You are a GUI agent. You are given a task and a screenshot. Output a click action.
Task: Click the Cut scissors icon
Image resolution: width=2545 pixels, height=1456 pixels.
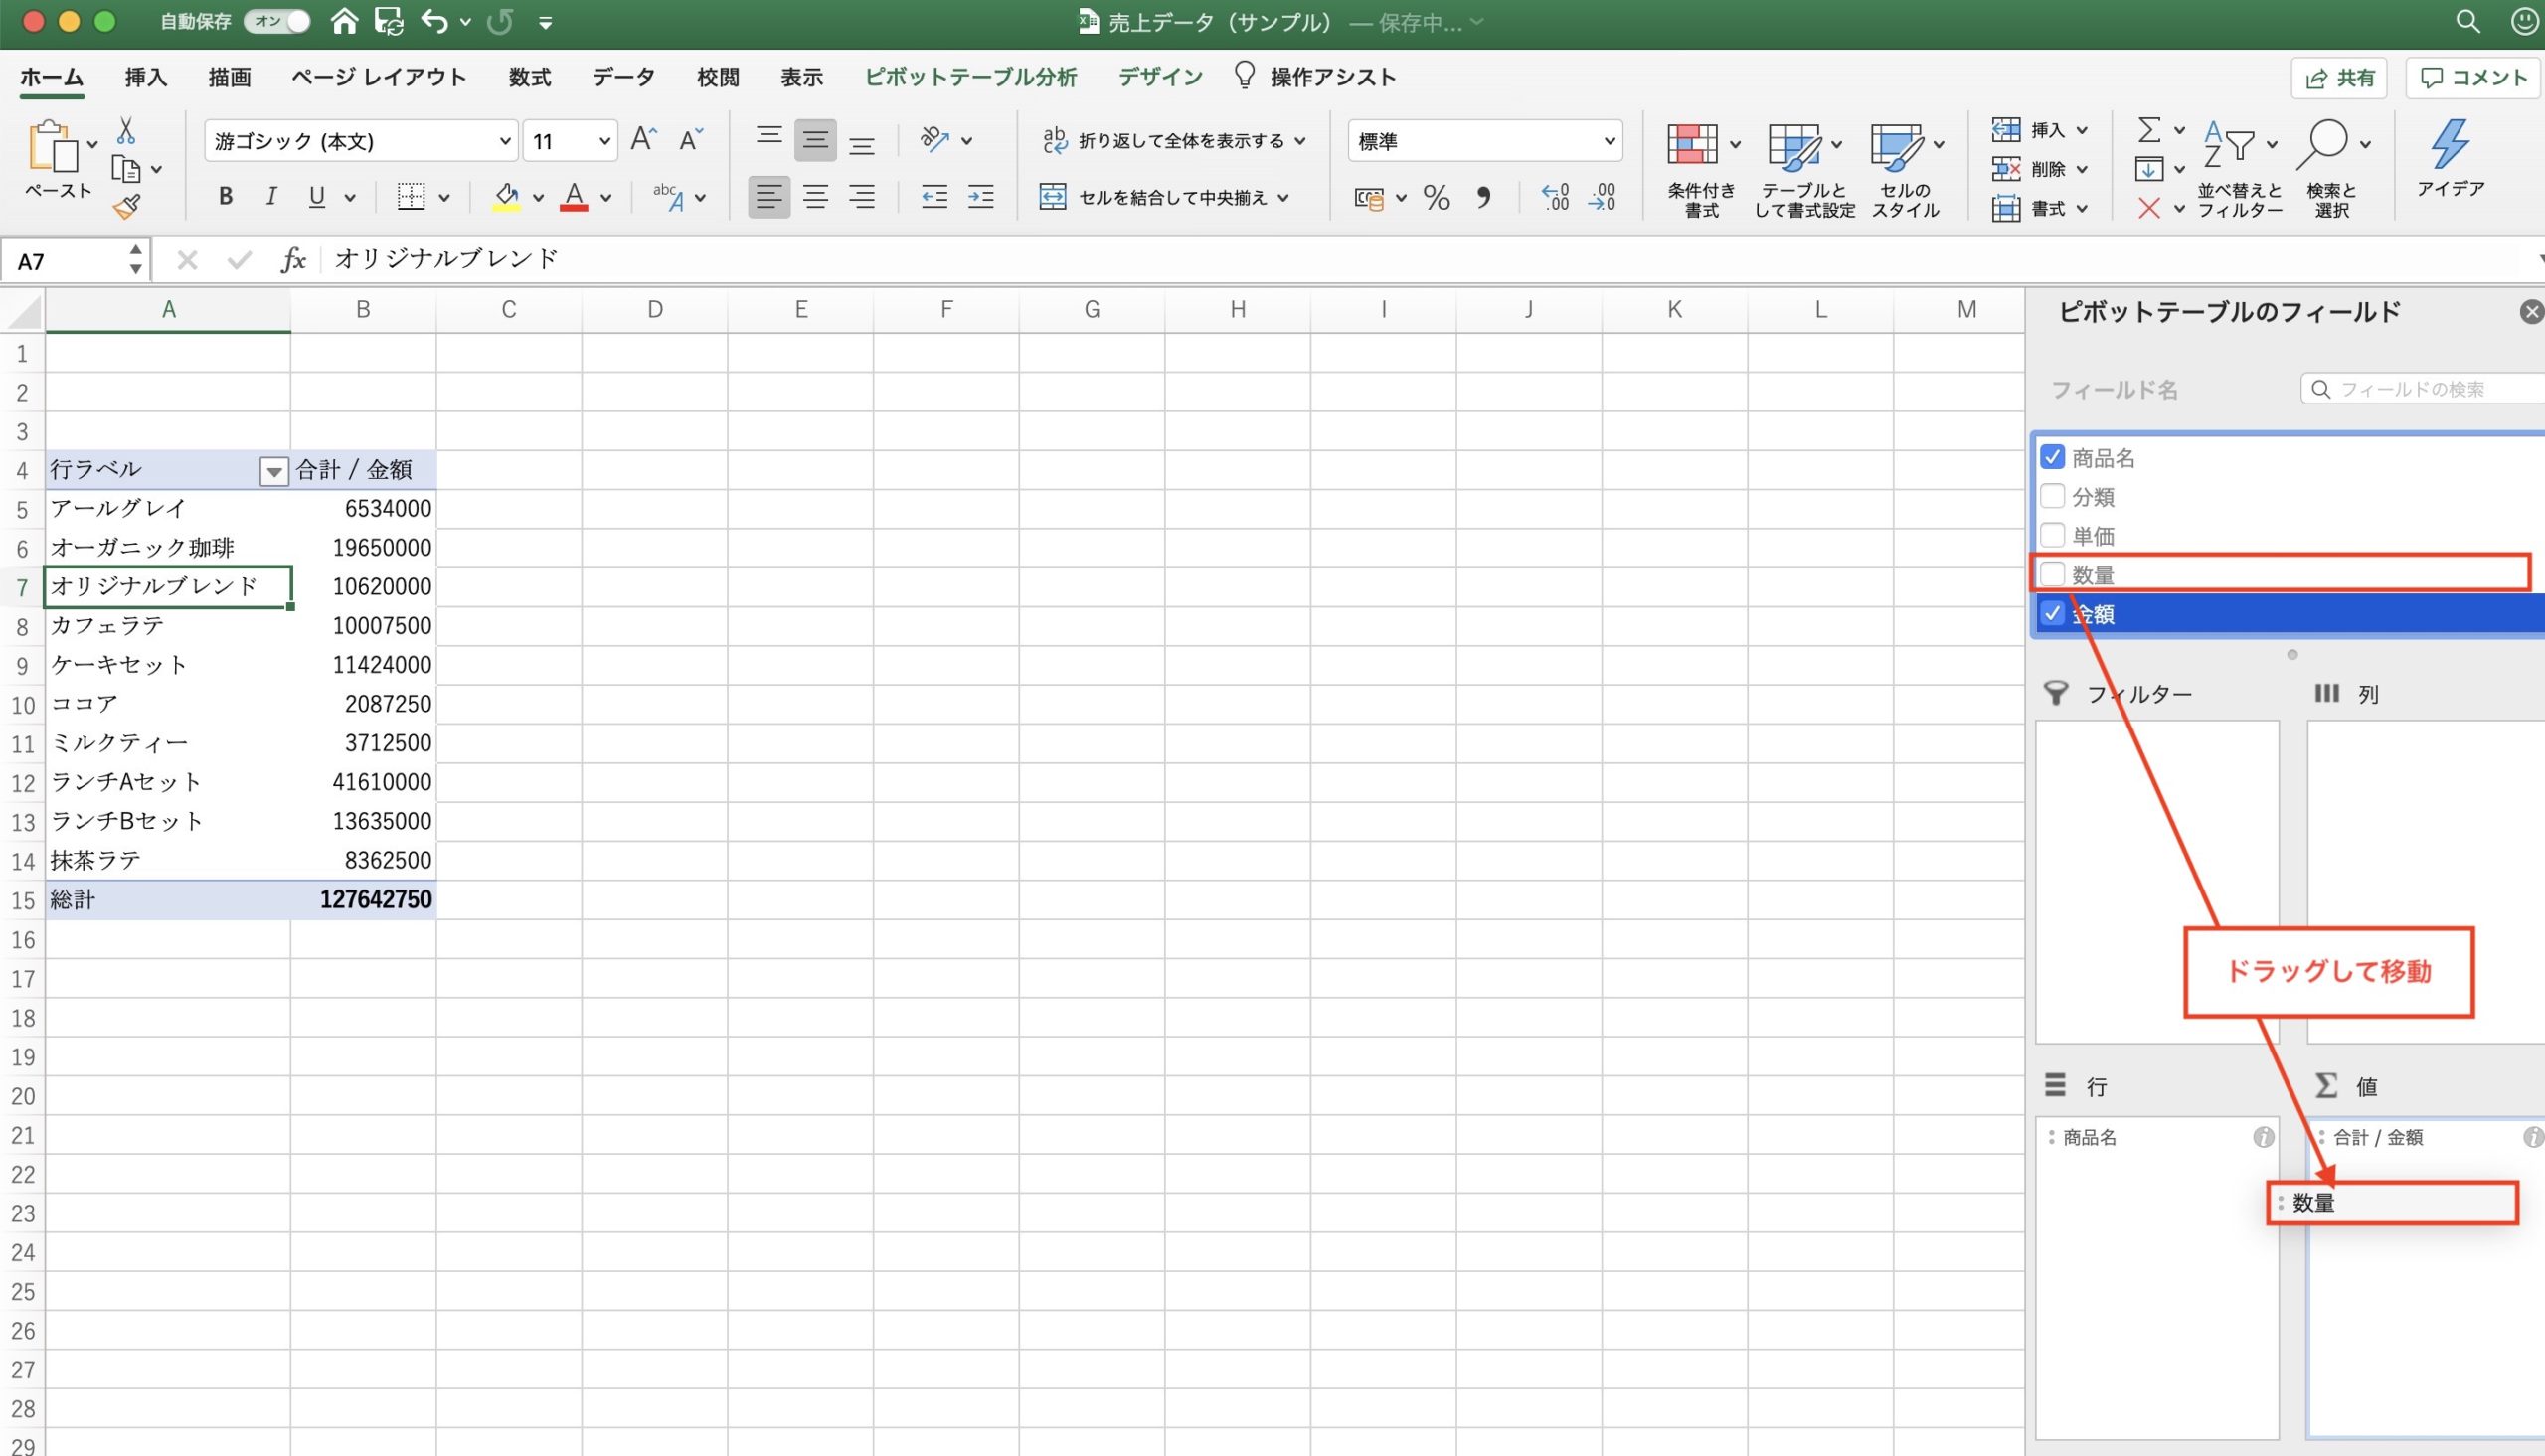[x=126, y=130]
